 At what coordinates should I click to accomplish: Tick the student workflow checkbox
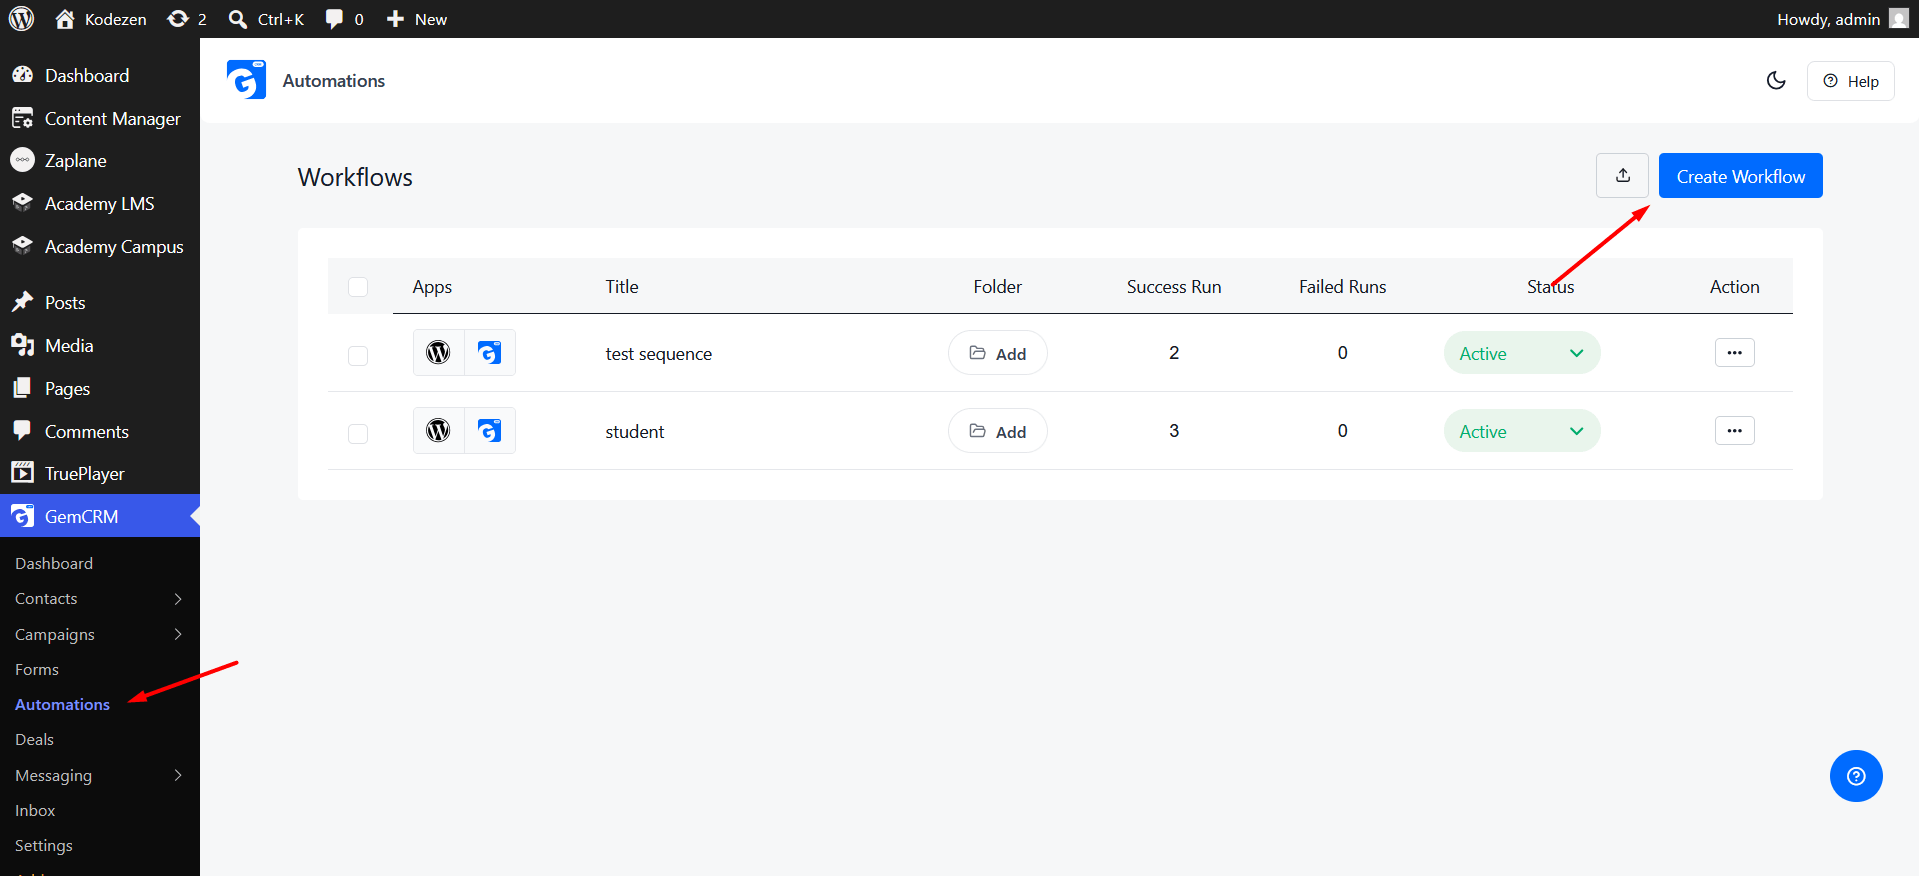[358, 434]
